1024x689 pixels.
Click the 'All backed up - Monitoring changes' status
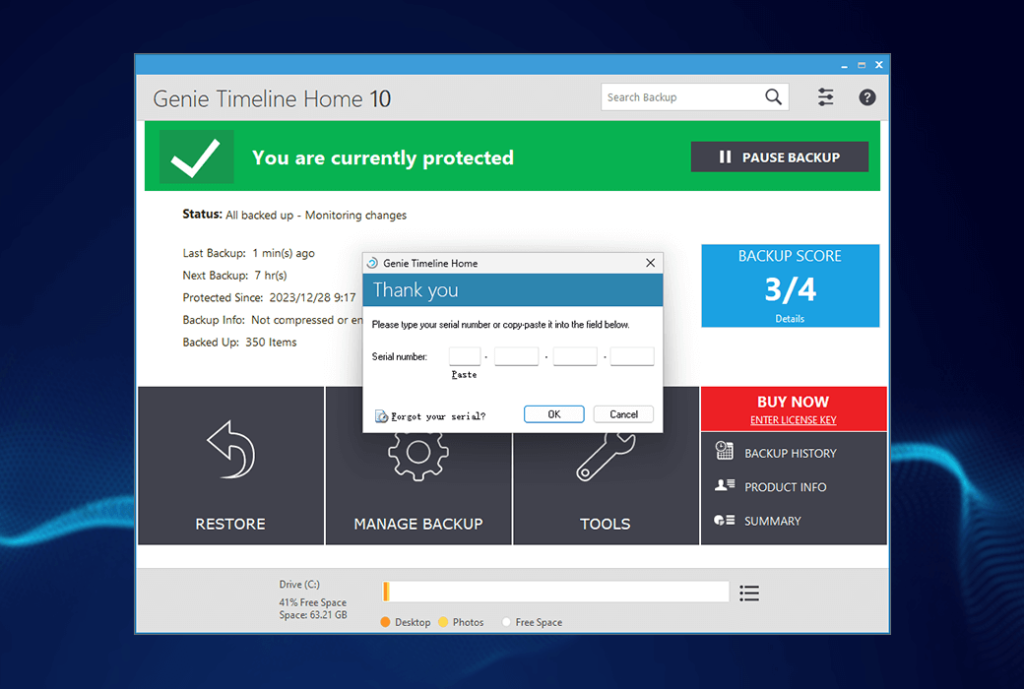tap(316, 216)
